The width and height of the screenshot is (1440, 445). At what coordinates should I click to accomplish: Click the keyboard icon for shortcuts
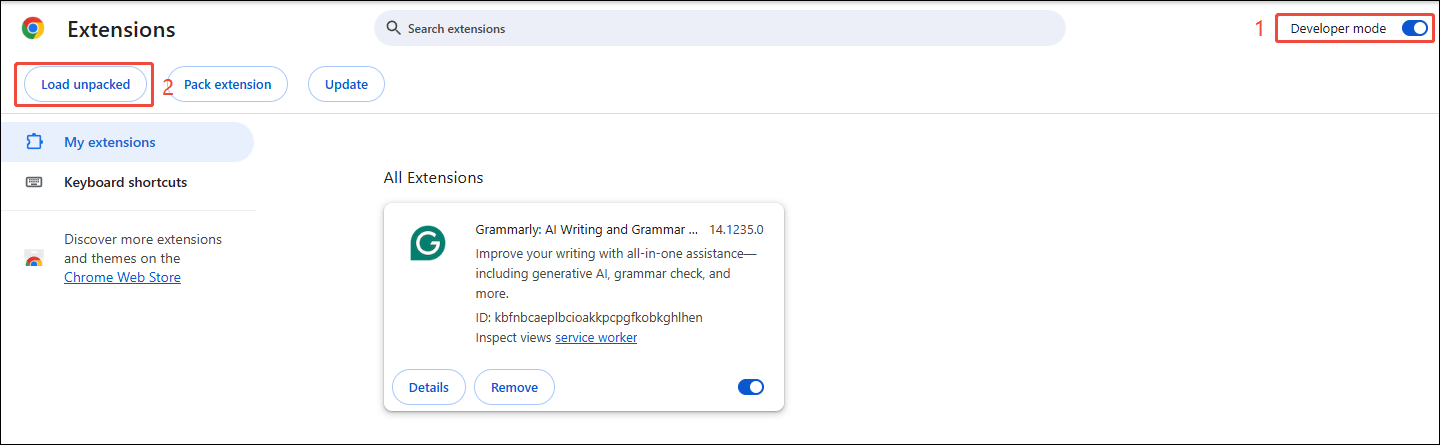pyautogui.click(x=34, y=182)
